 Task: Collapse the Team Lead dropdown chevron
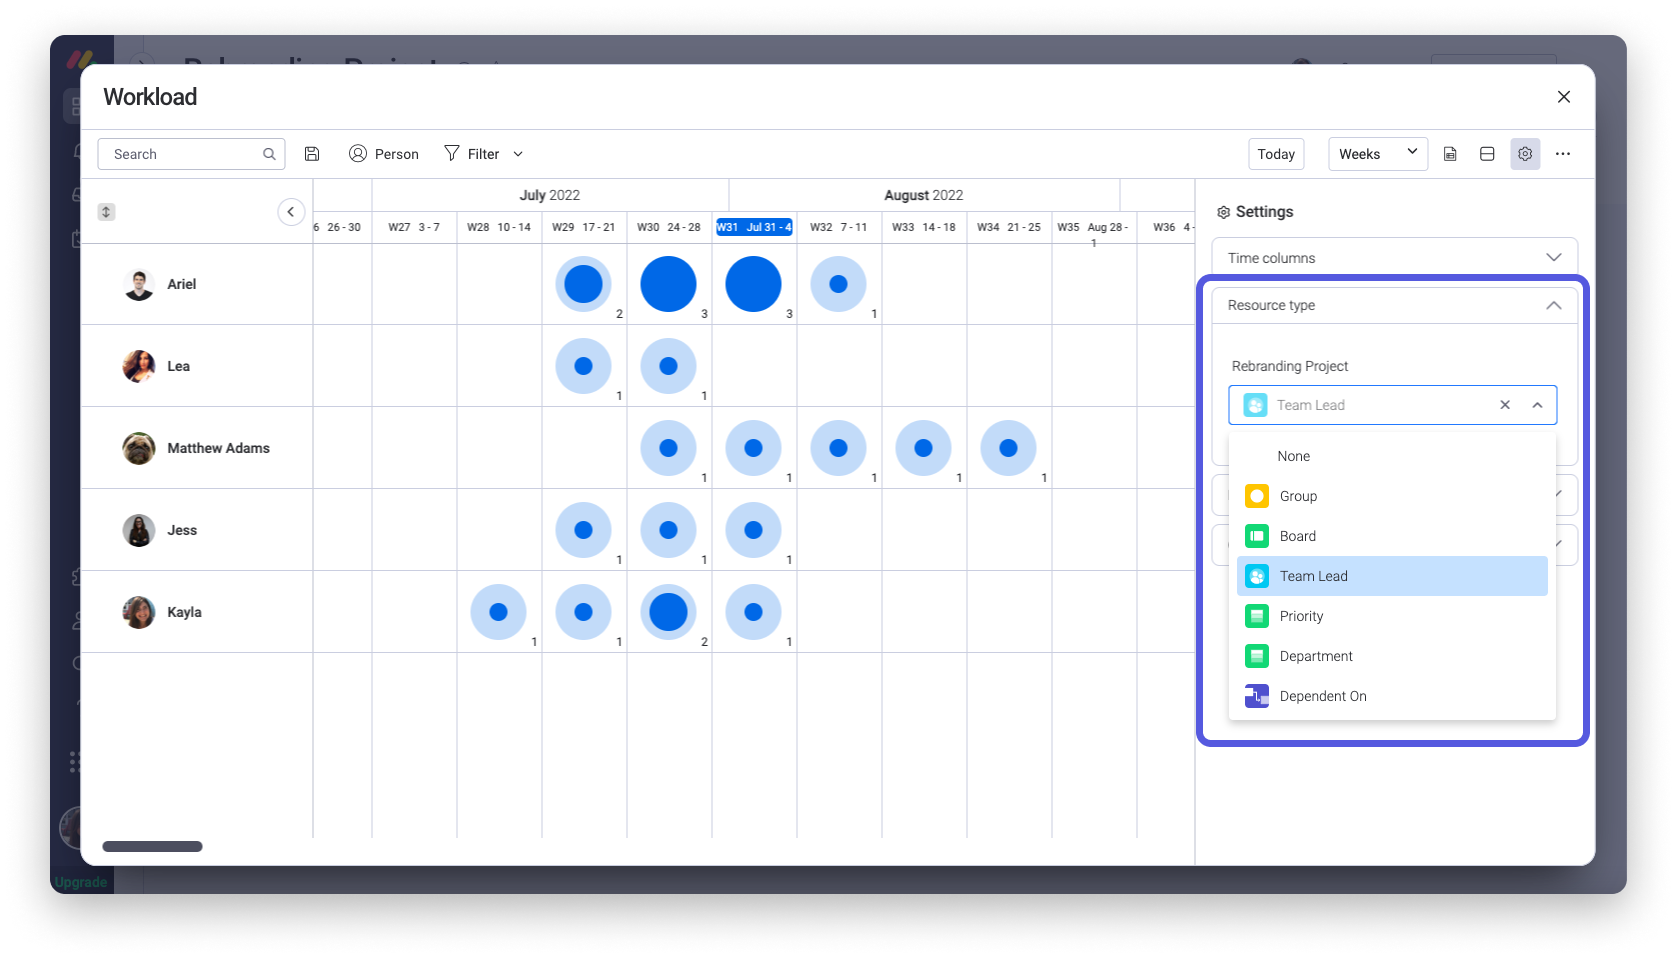tap(1537, 405)
